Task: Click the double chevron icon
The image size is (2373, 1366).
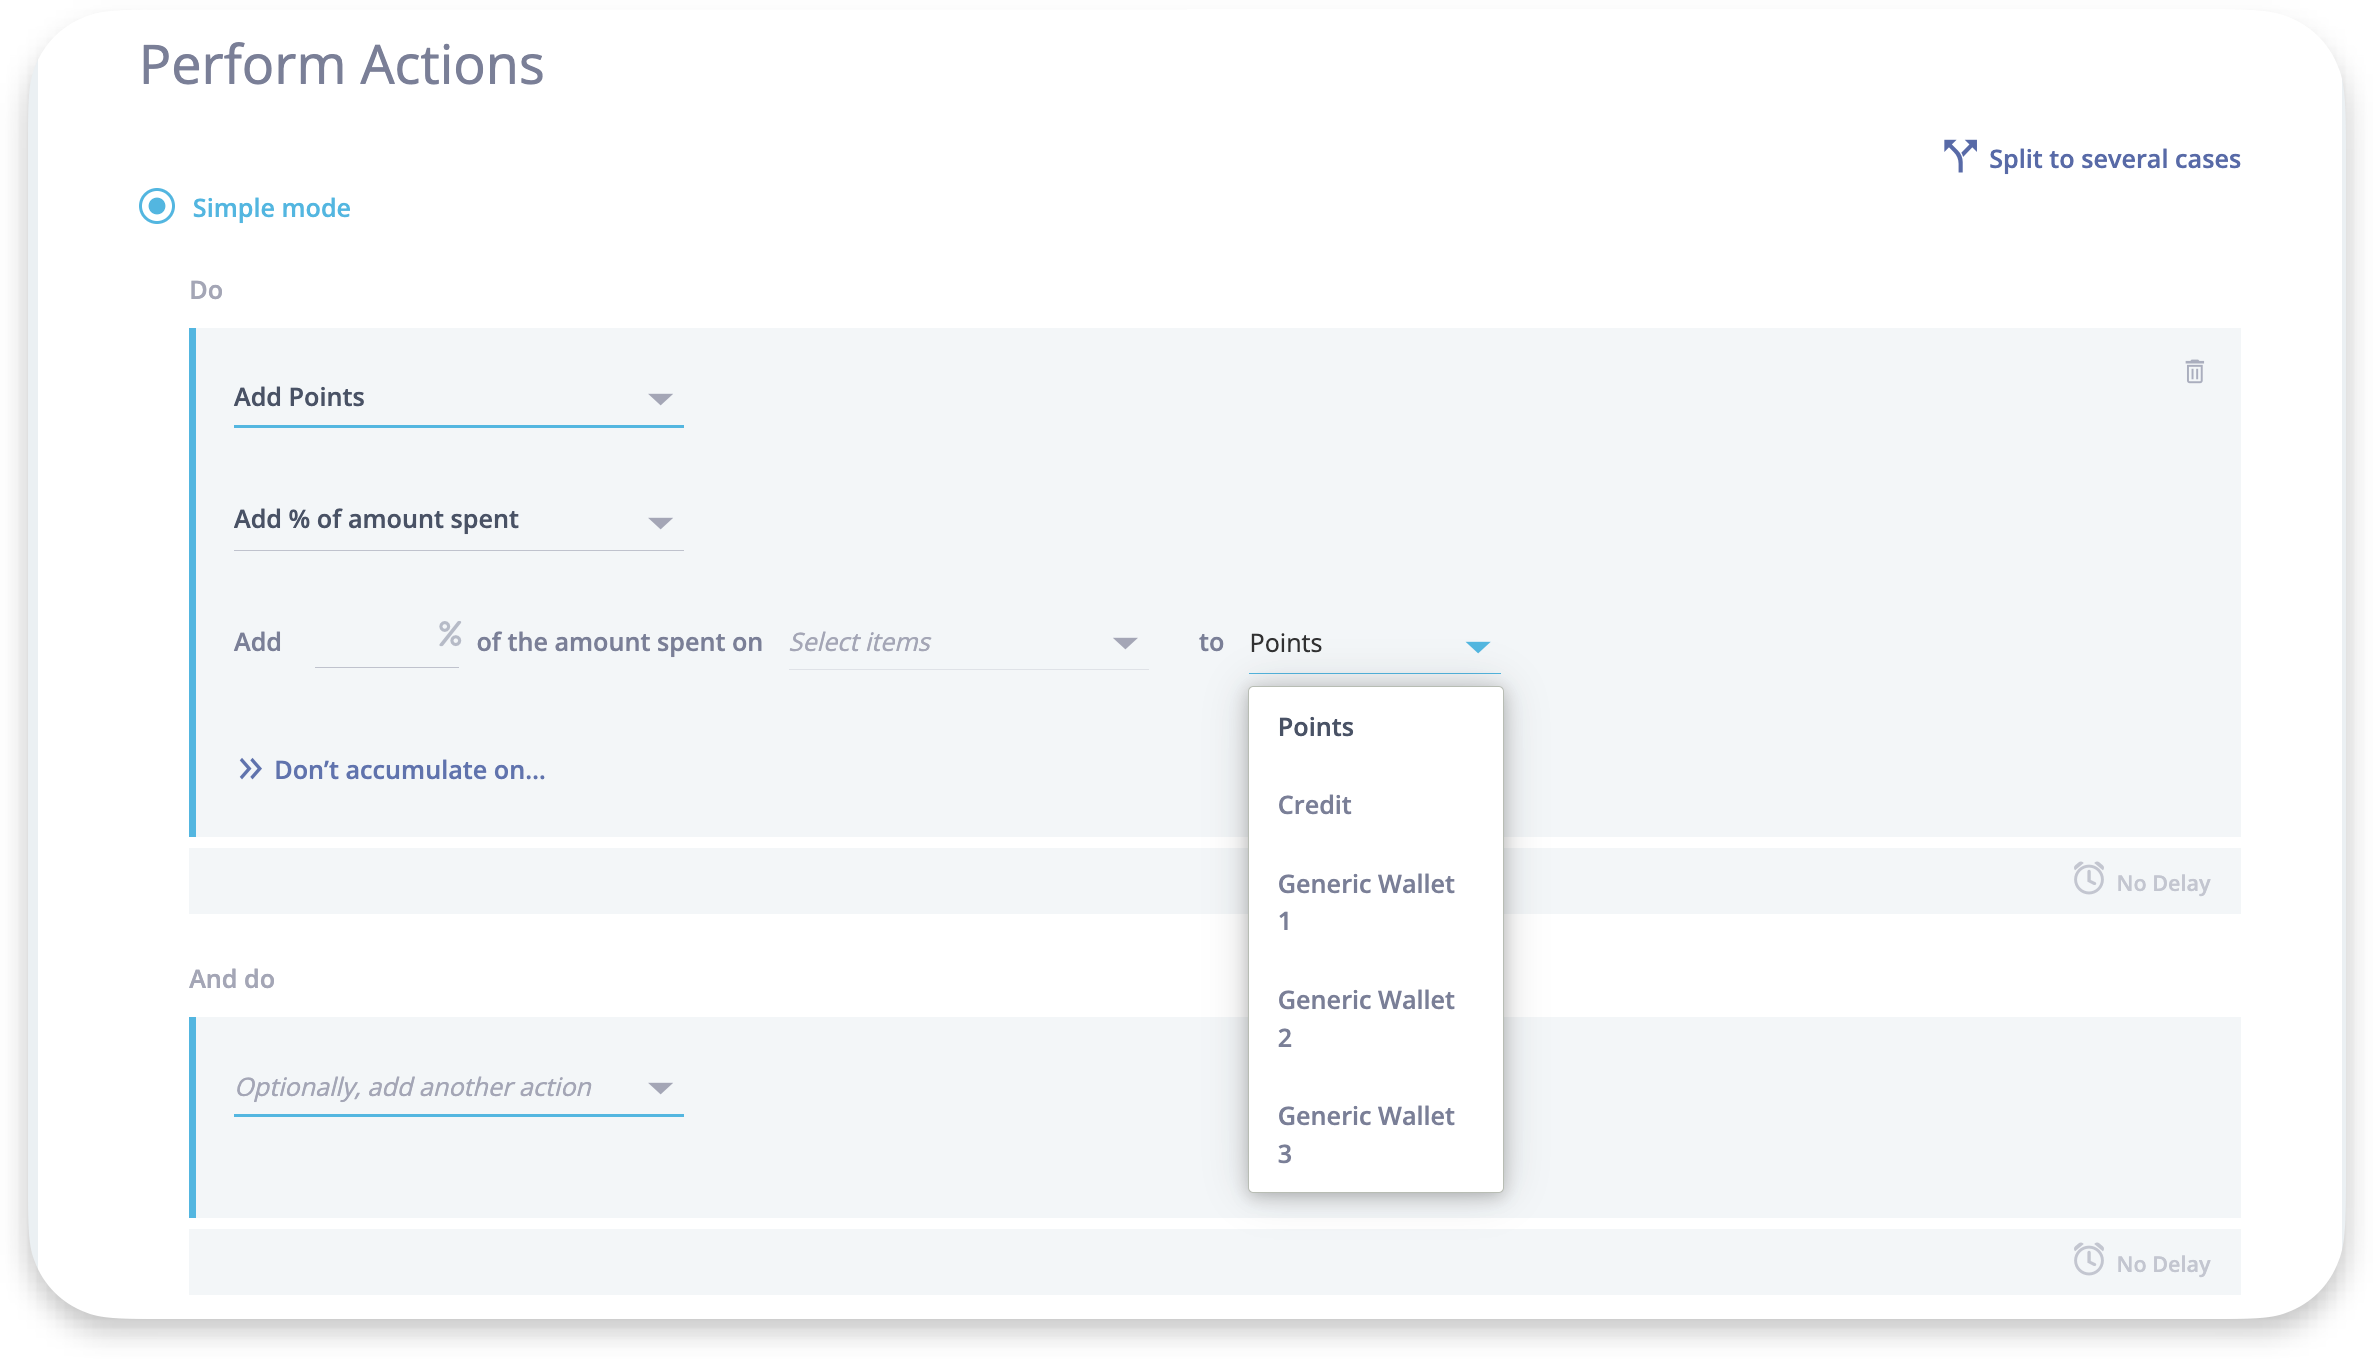Action: click(250, 769)
